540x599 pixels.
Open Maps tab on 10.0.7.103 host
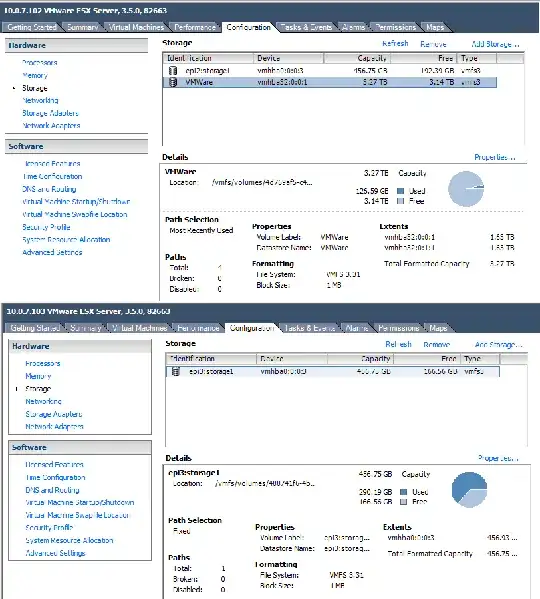click(438, 328)
